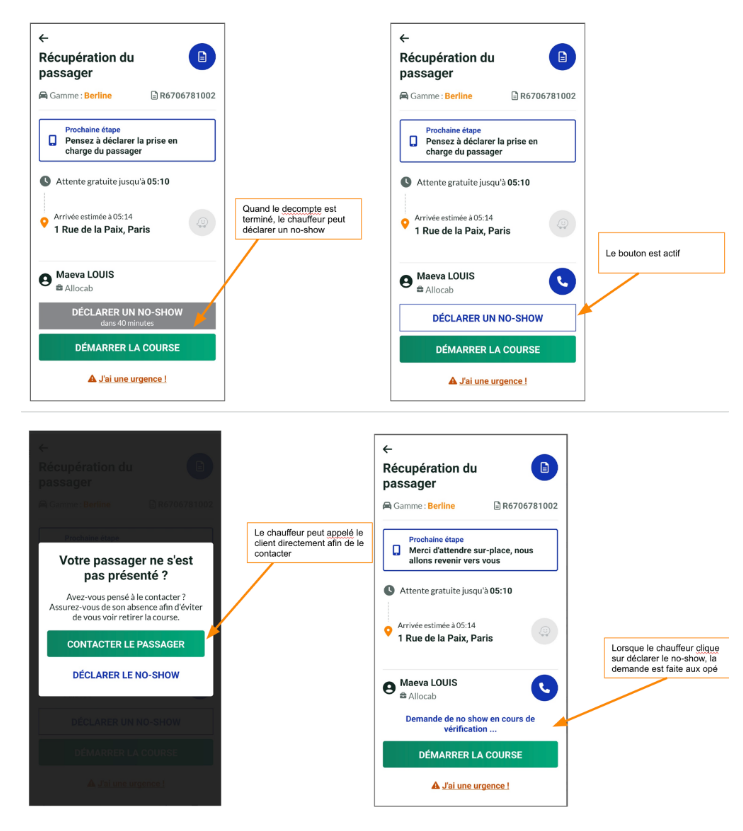The image size is (743, 831).
Task: Click CONTACTER LE PASSAGER in dialog
Action: point(126,644)
